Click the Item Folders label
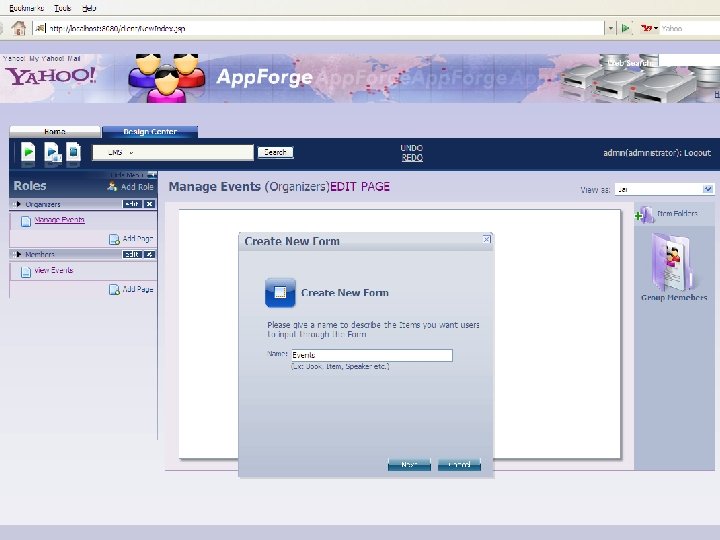The image size is (720, 540). (677, 214)
